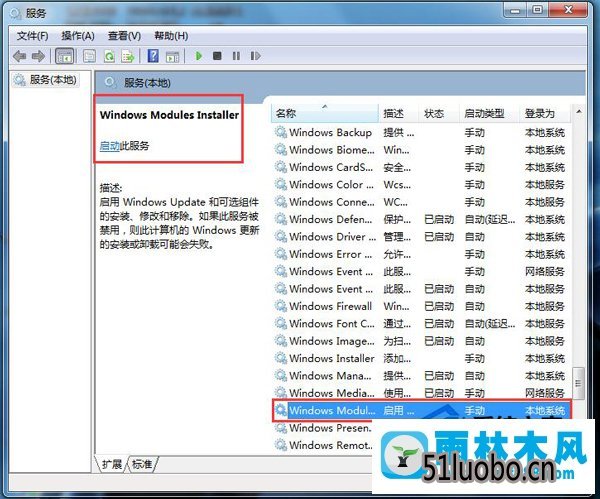
Task: Sort by the 启动类型 column header
Action: click(489, 113)
